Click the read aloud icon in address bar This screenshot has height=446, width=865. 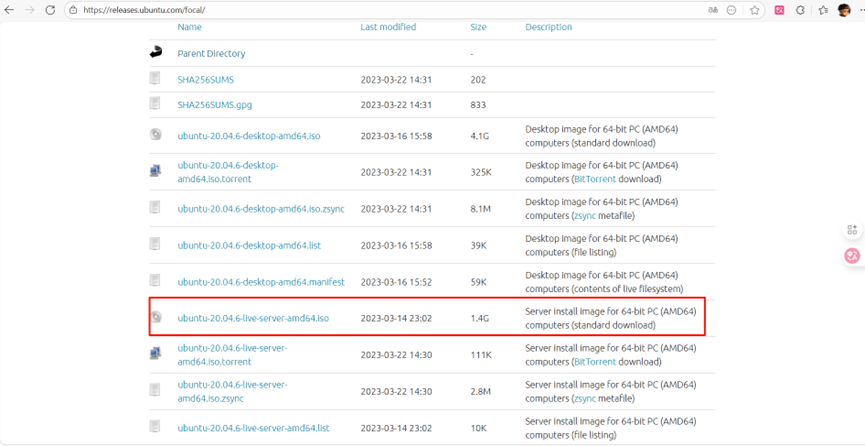pos(712,10)
